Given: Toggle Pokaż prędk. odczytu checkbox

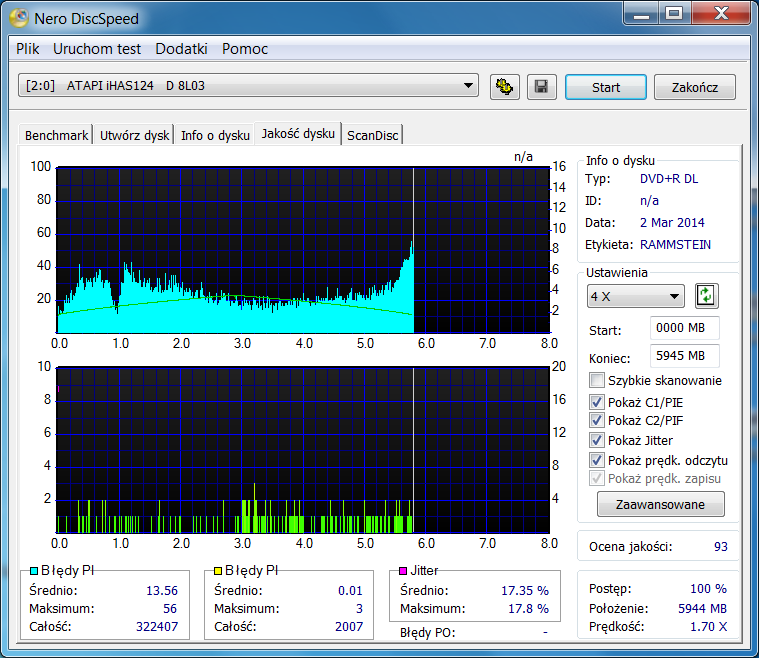Looking at the screenshot, I should (x=597, y=460).
